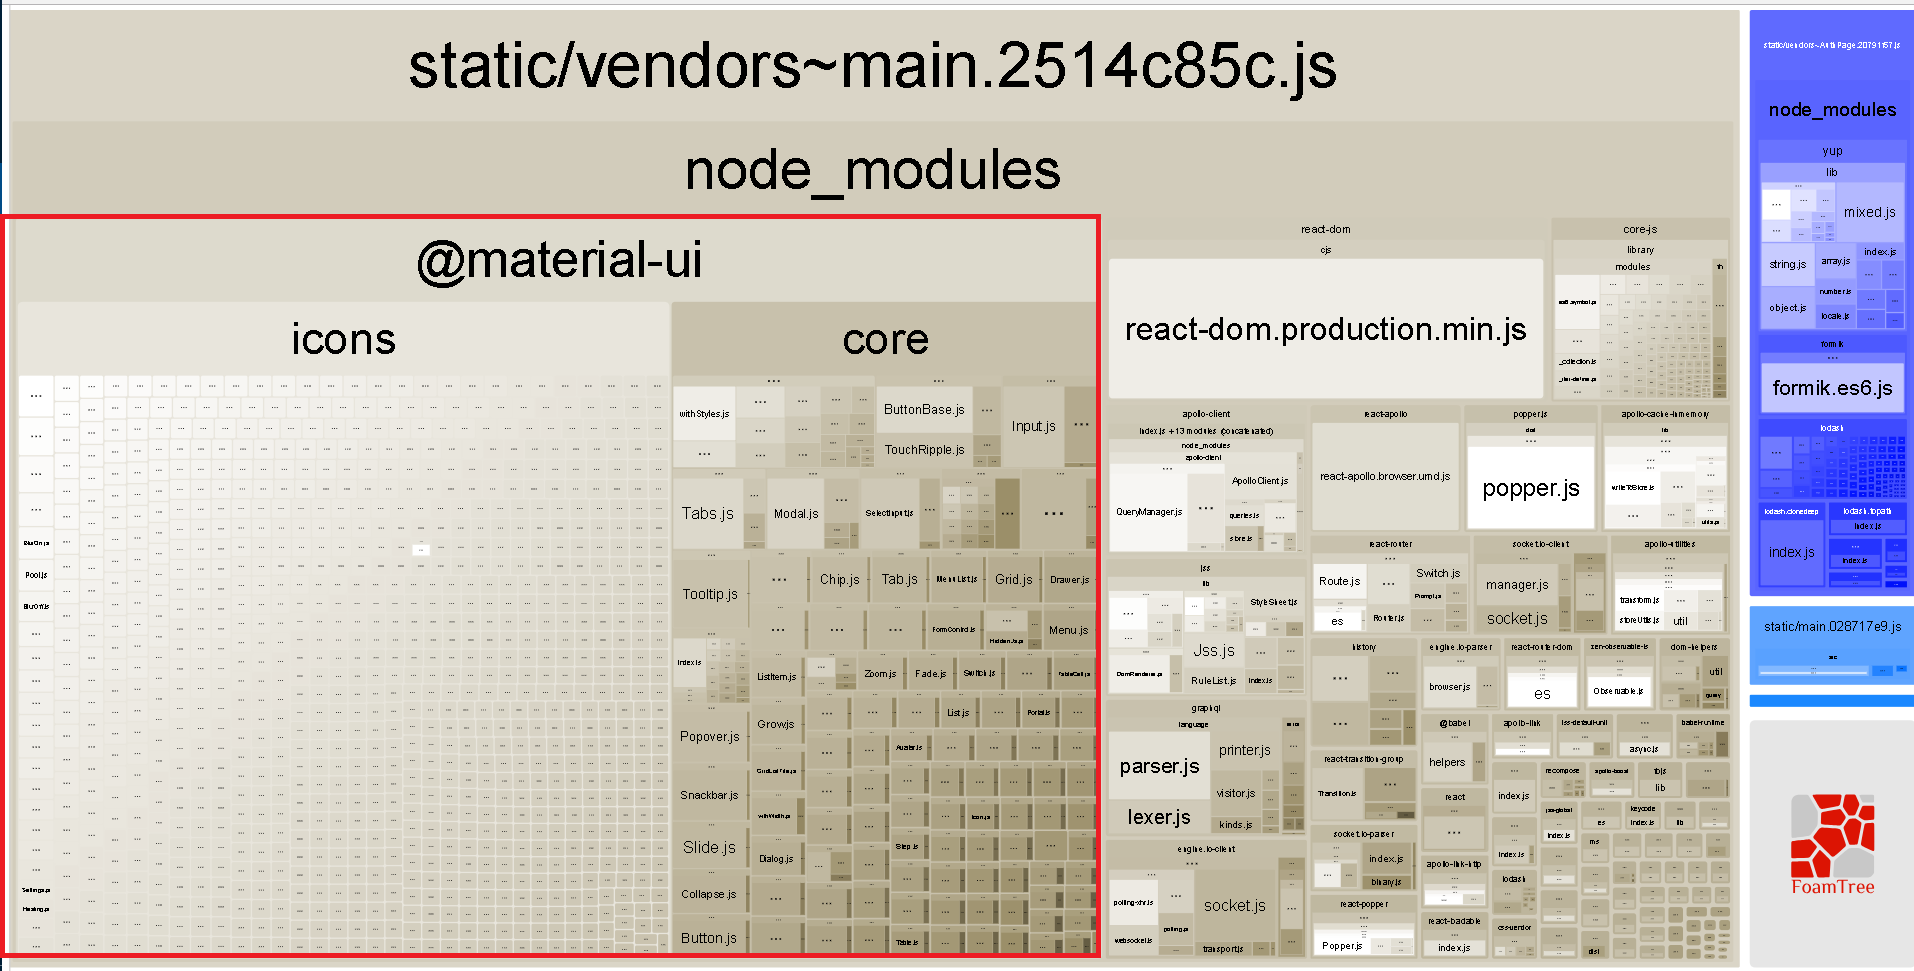Select Route.js in react-router
The width and height of the screenshot is (1914, 971).
pos(1339,581)
